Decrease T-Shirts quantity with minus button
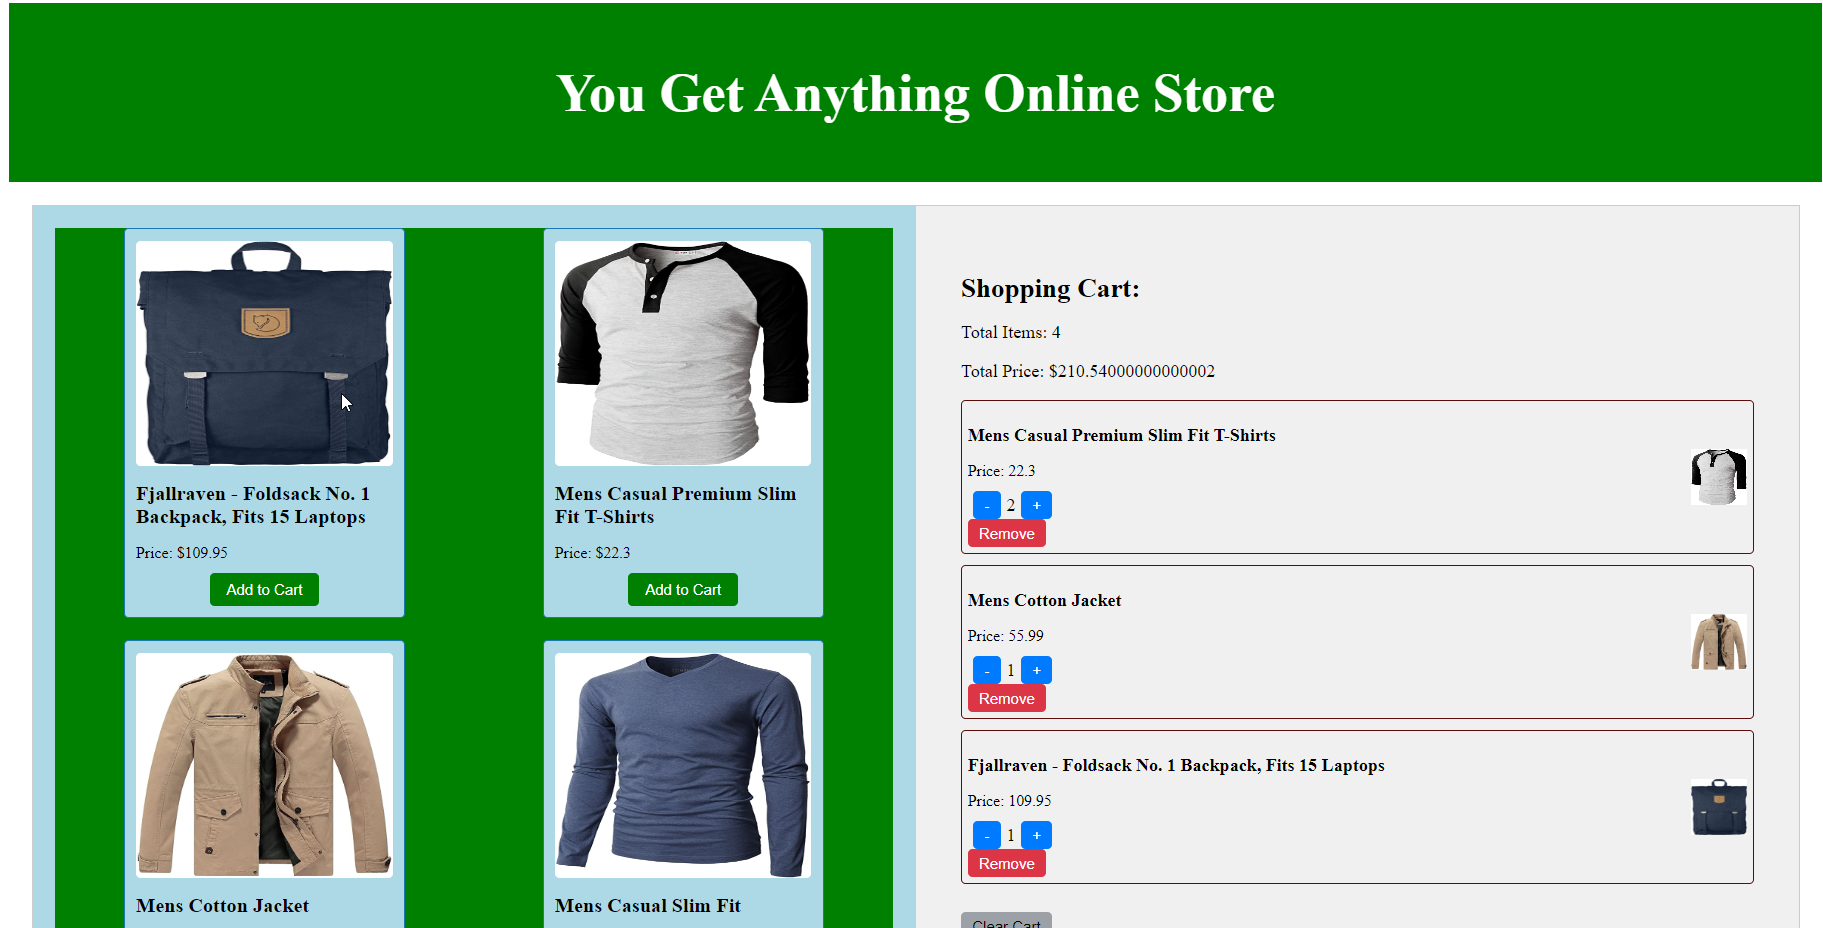Screen dimensions: 1823x928 (x=987, y=505)
